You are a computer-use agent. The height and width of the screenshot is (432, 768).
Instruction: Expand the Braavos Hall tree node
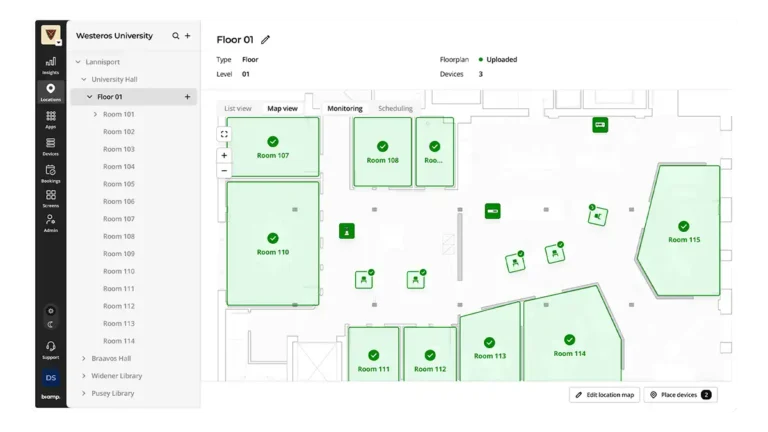[x=83, y=359]
